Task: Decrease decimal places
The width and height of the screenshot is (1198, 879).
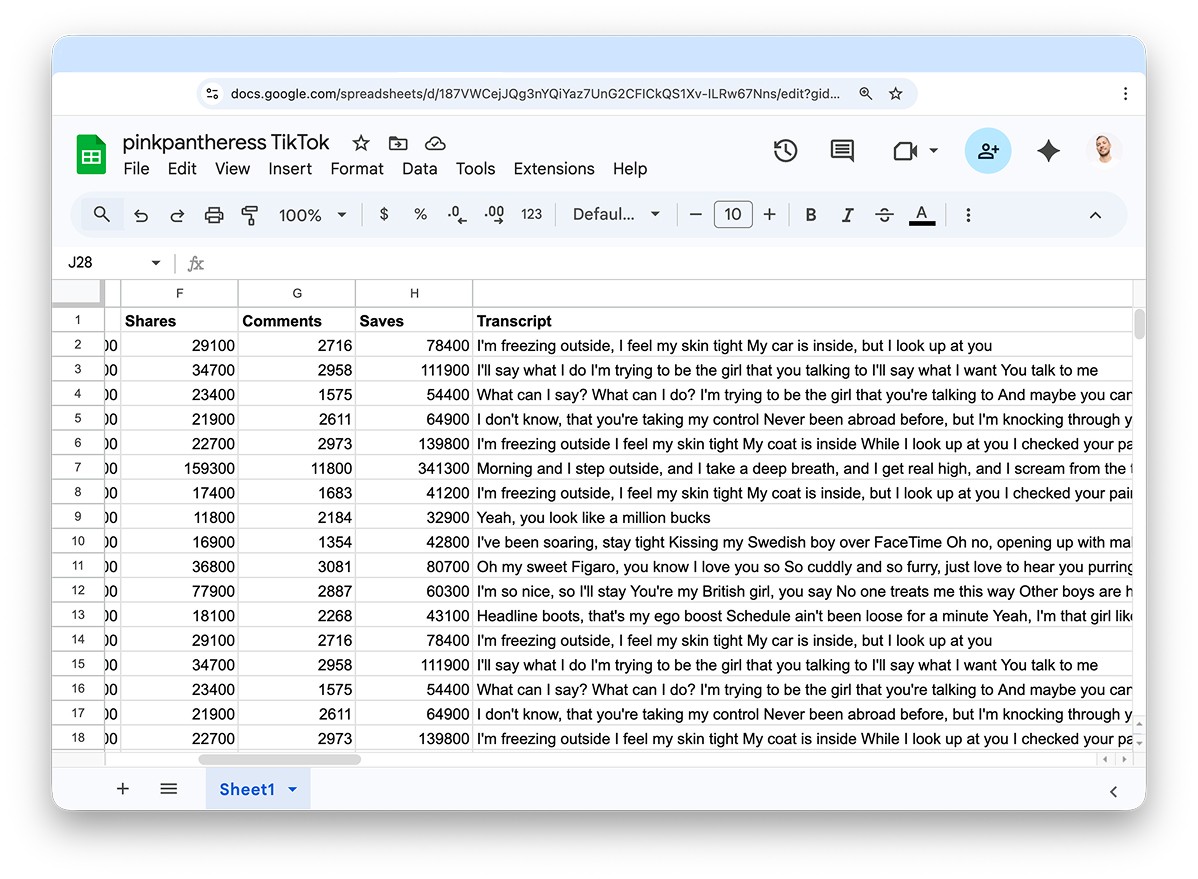Action: 457,215
